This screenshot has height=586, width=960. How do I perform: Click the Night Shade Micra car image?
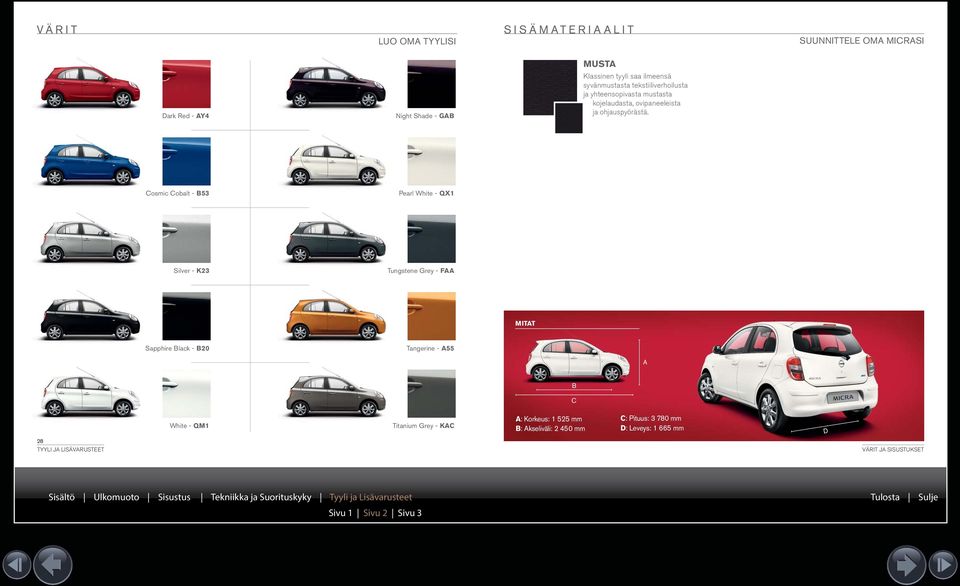click(x=336, y=86)
